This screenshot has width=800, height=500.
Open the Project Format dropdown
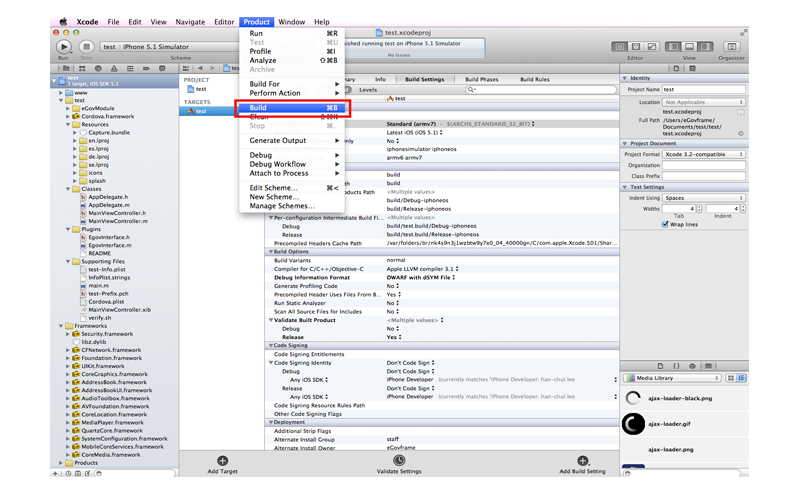point(705,154)
